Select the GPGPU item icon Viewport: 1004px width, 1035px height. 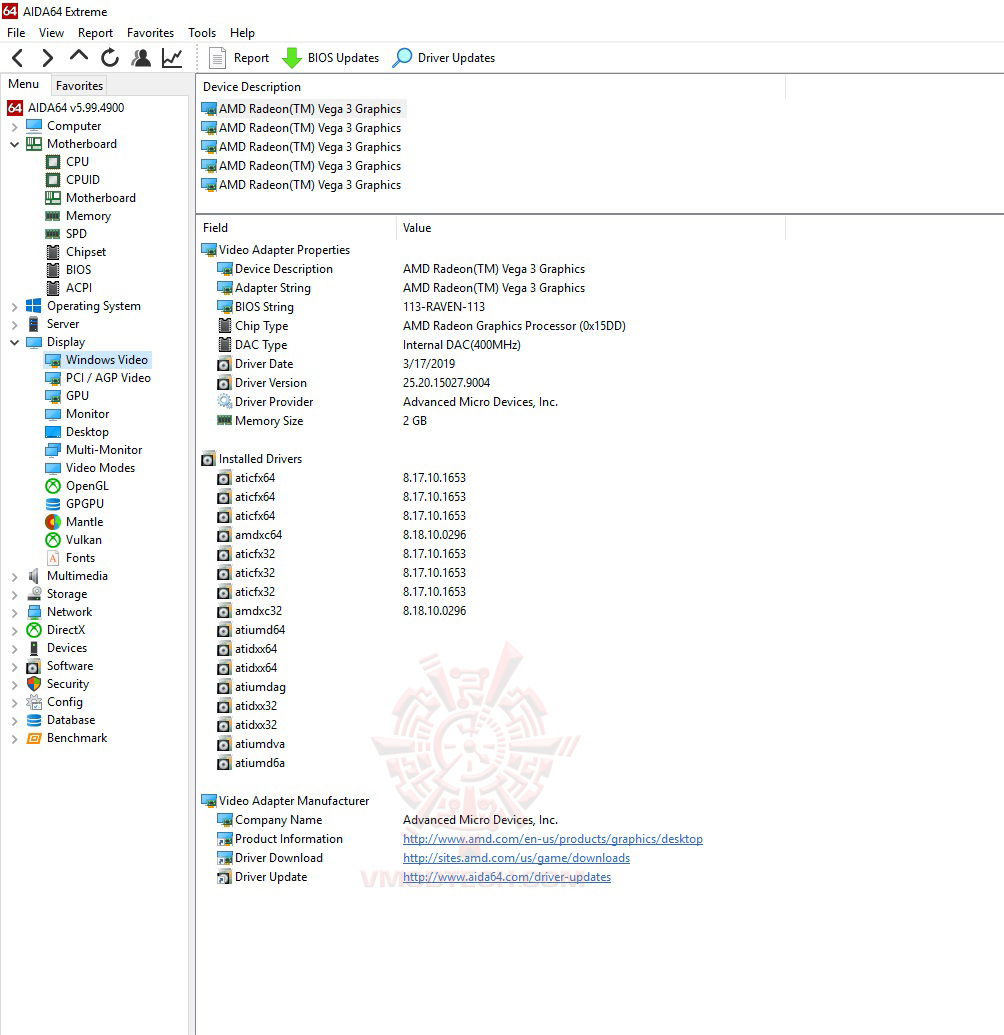coord(53,504)
